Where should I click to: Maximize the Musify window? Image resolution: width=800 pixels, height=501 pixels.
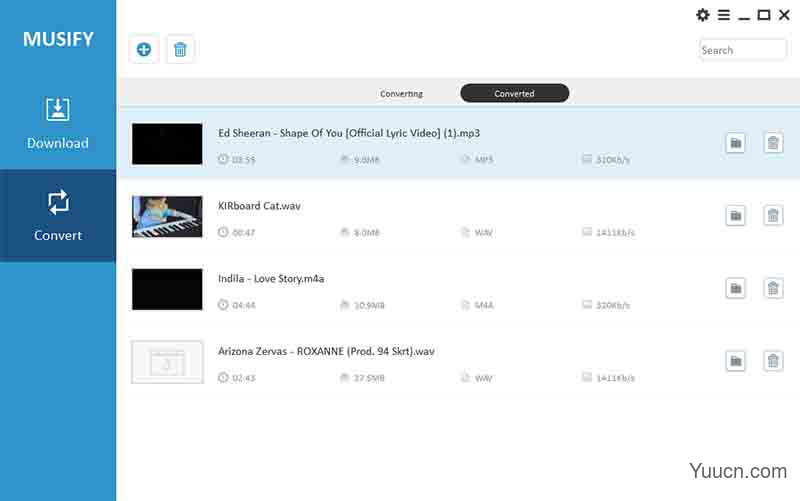(764, 15)
